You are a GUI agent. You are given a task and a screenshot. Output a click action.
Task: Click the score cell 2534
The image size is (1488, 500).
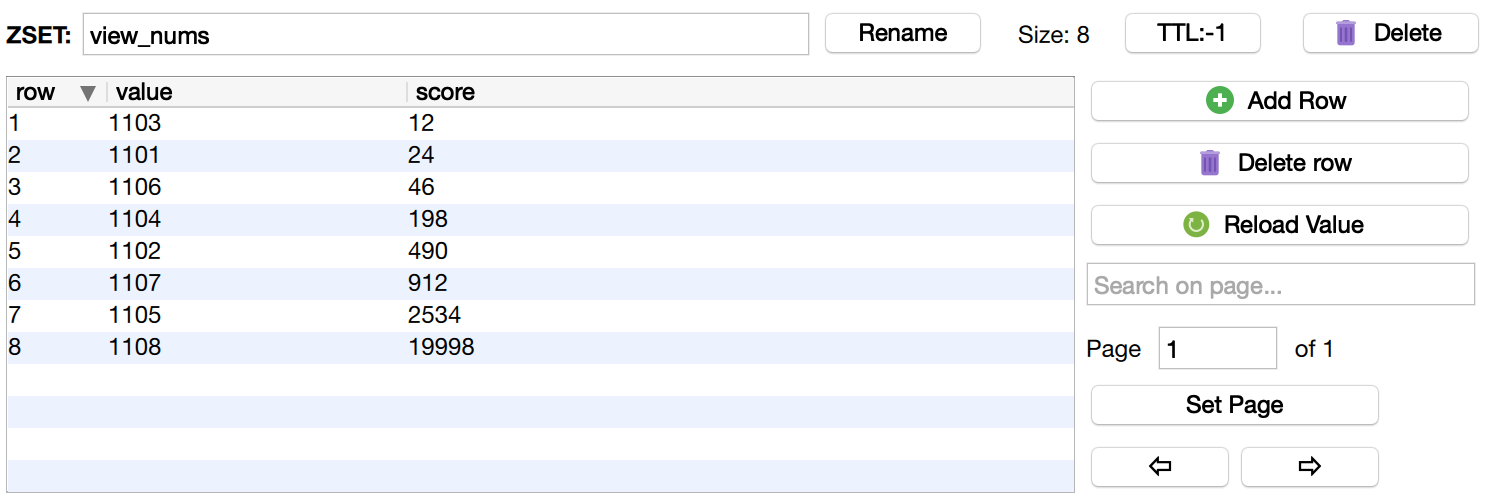(x=434, y=315)
